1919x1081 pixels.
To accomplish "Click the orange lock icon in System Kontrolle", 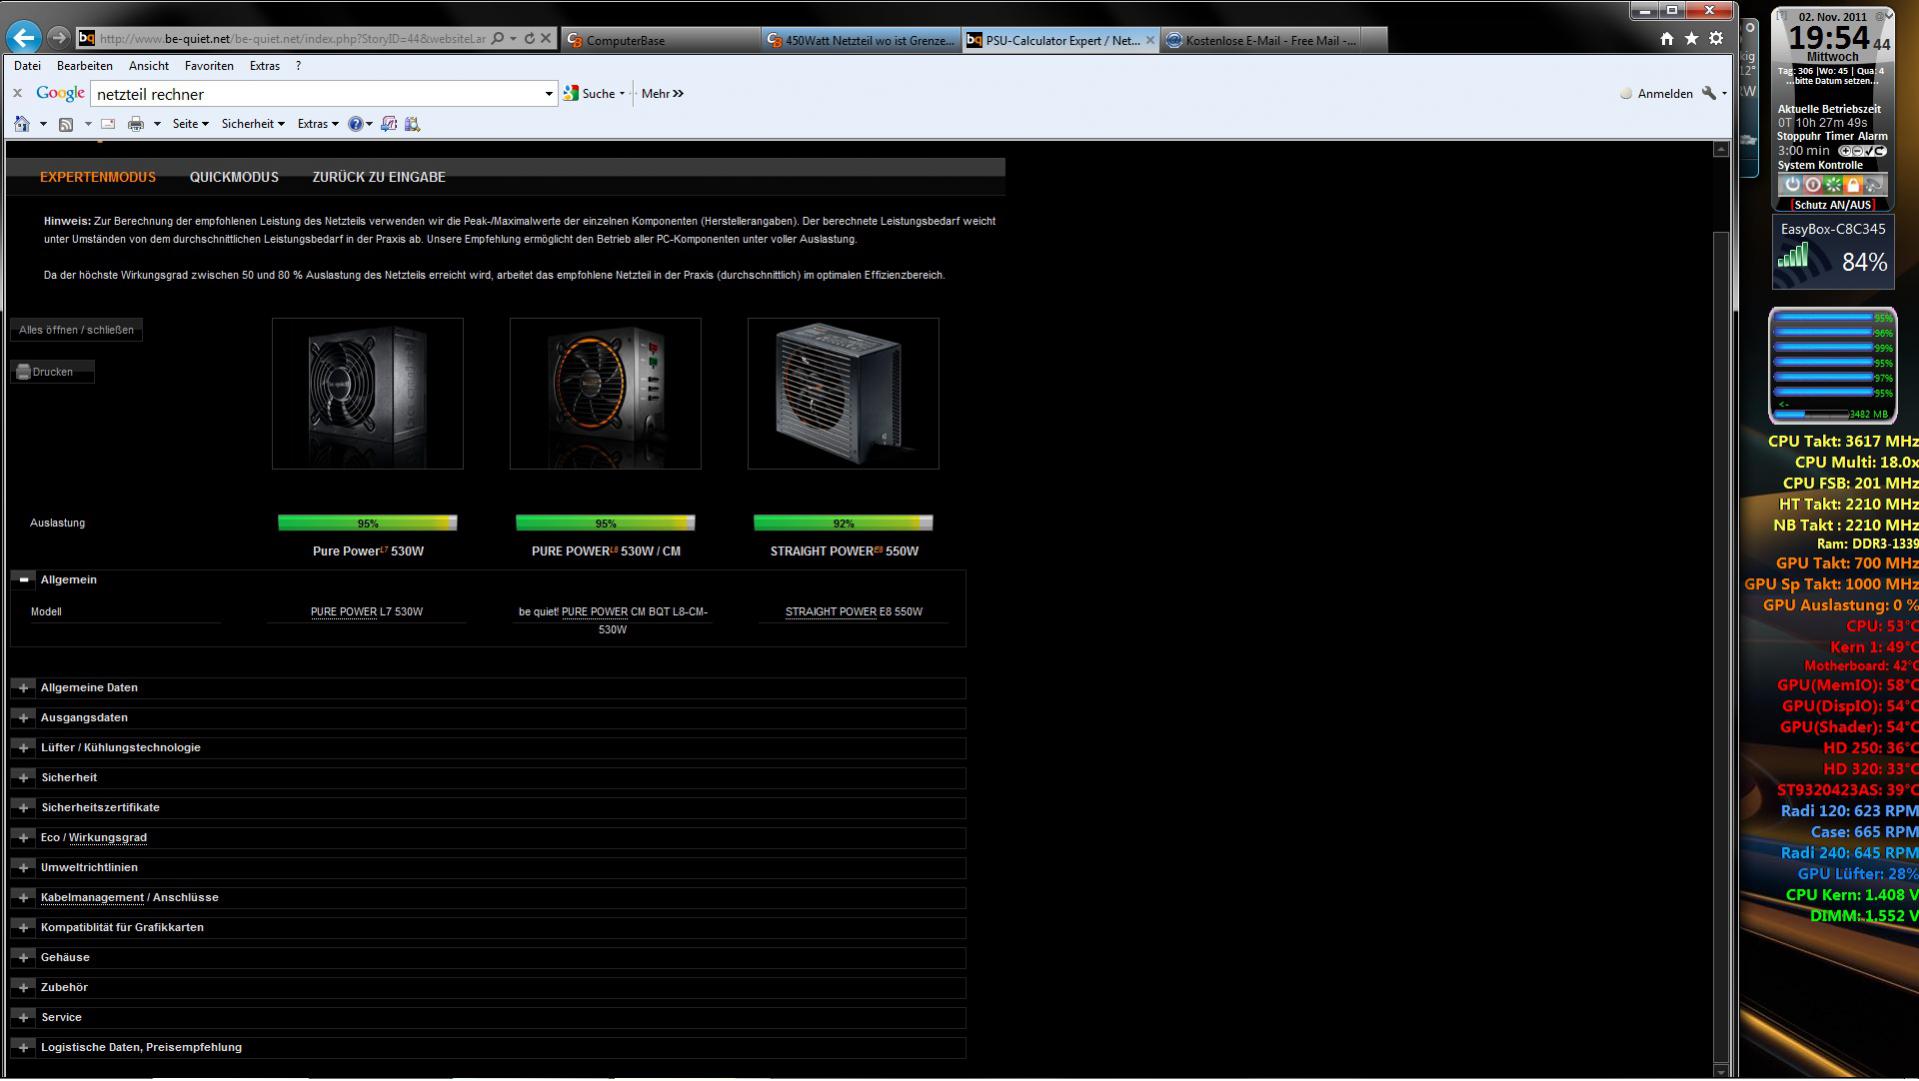I will (x=1852, y=185).
